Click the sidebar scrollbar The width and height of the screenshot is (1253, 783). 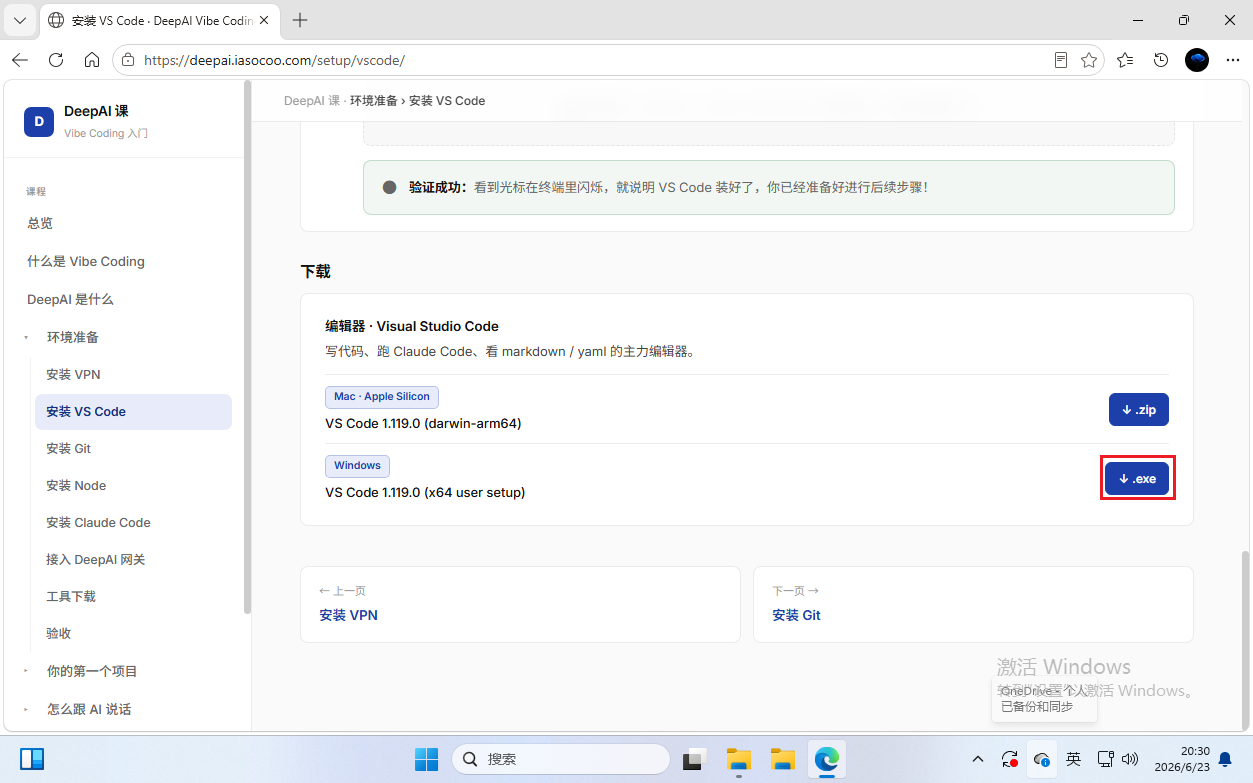tap(247, 346)
